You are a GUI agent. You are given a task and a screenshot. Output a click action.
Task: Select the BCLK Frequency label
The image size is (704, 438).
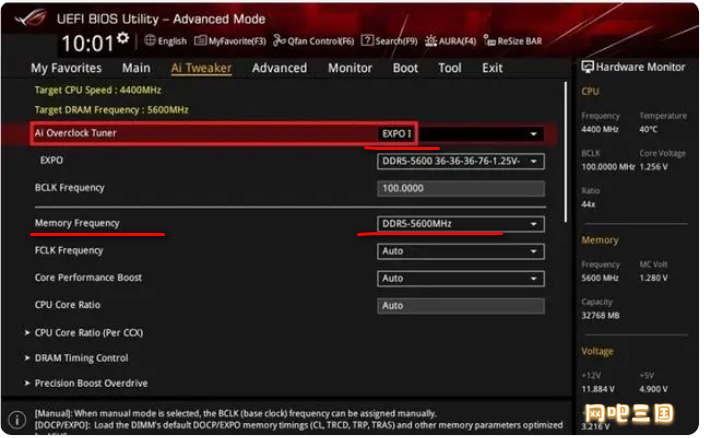70,188
